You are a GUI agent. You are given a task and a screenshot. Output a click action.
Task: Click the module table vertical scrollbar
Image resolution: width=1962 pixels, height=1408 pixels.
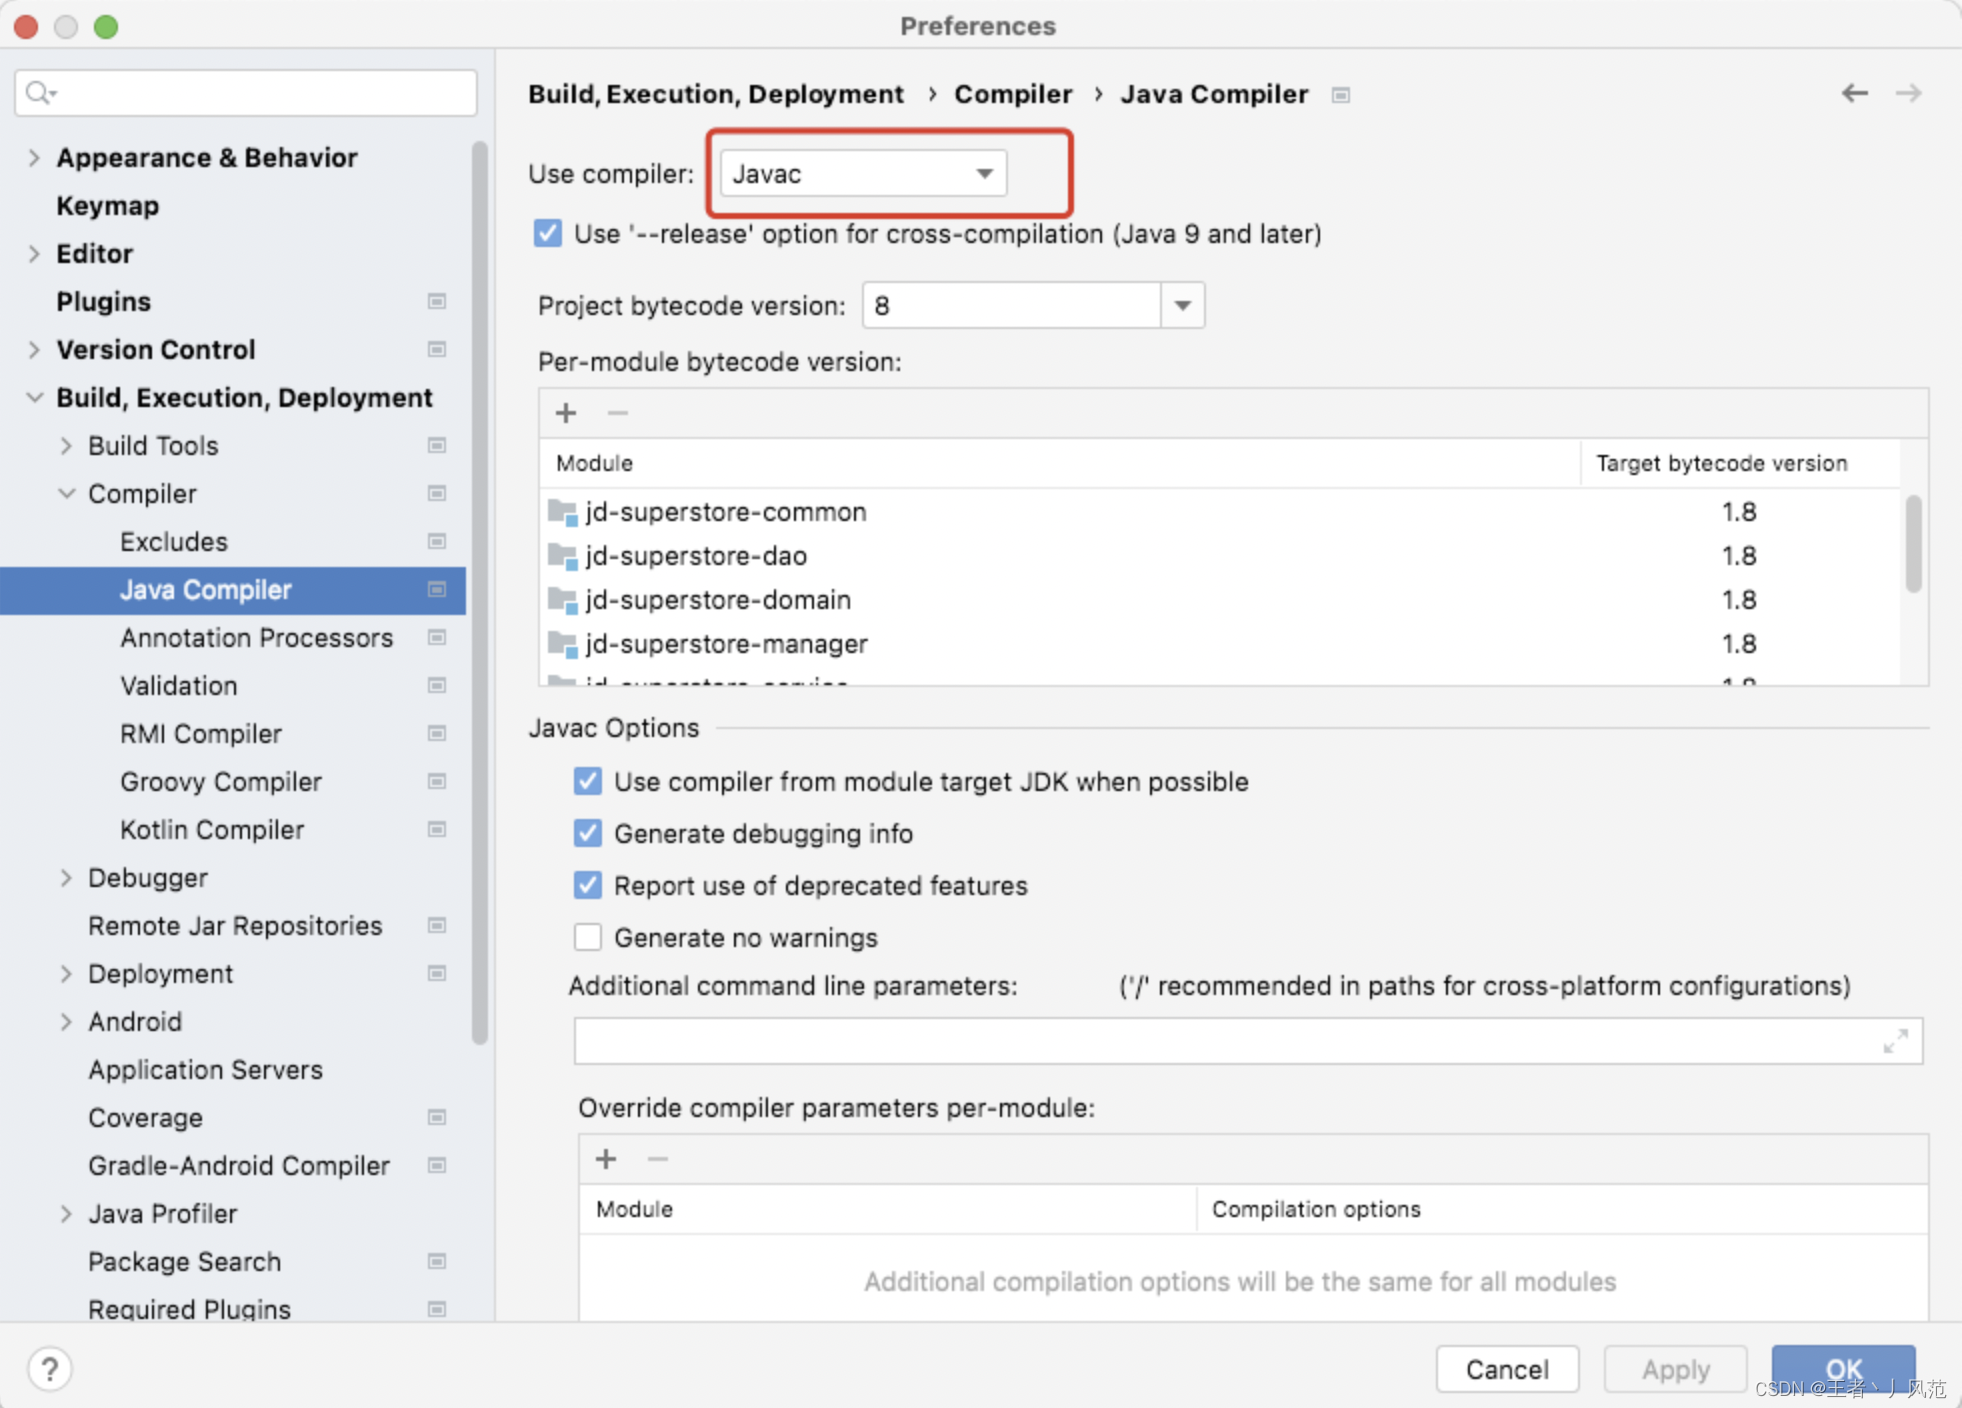point(1913,545)
